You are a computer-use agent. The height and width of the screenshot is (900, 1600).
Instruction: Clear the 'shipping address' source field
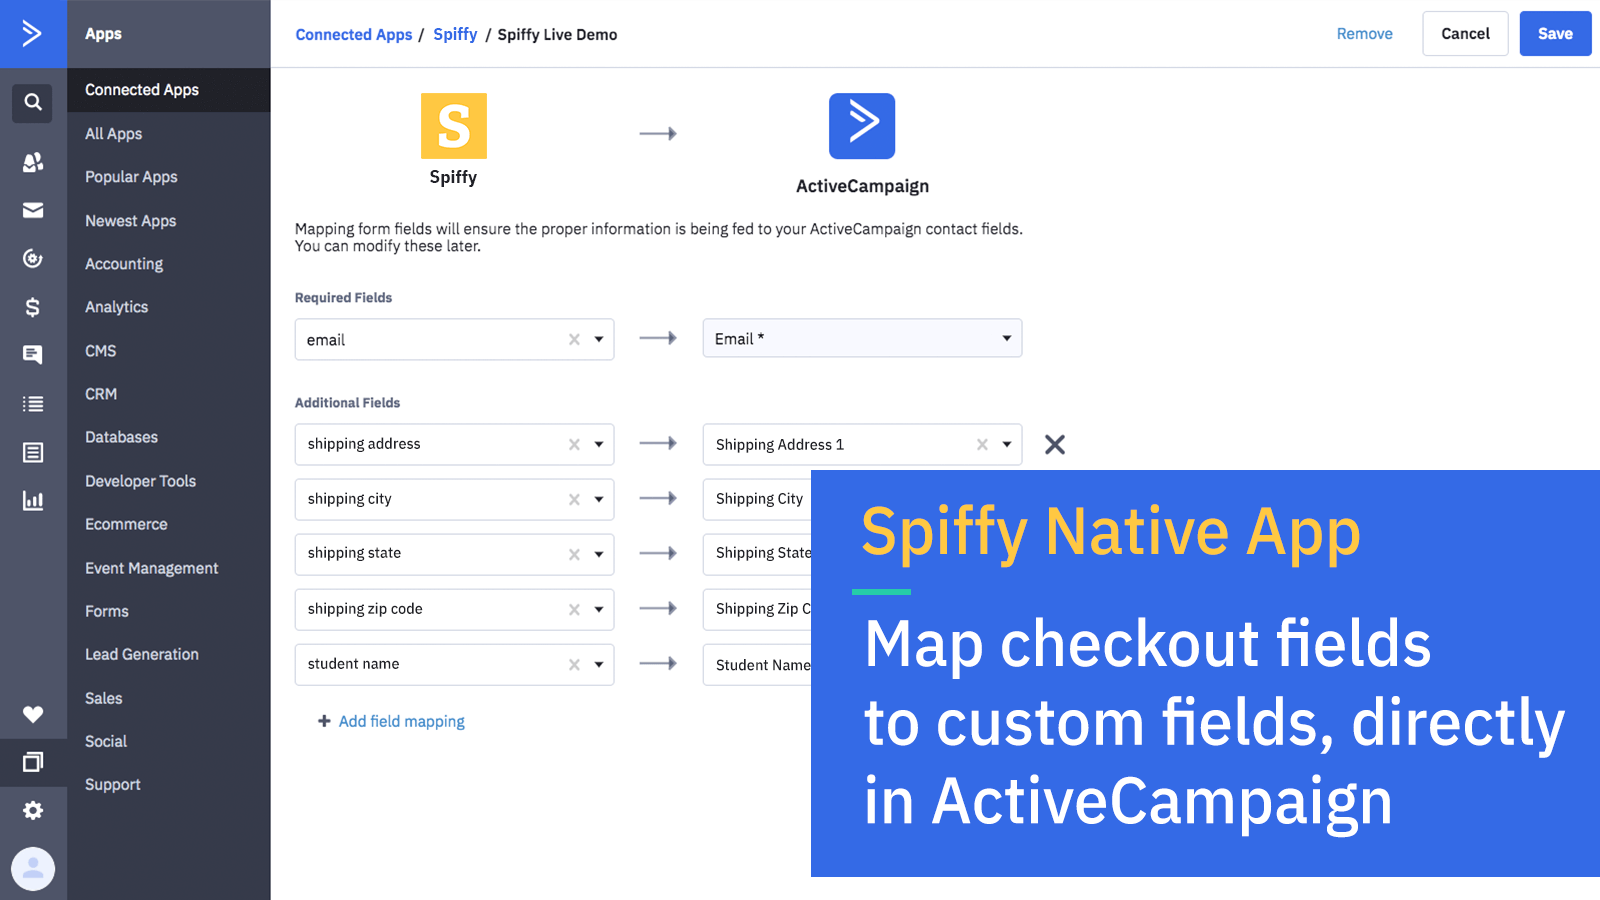click(x=574, y=445)
